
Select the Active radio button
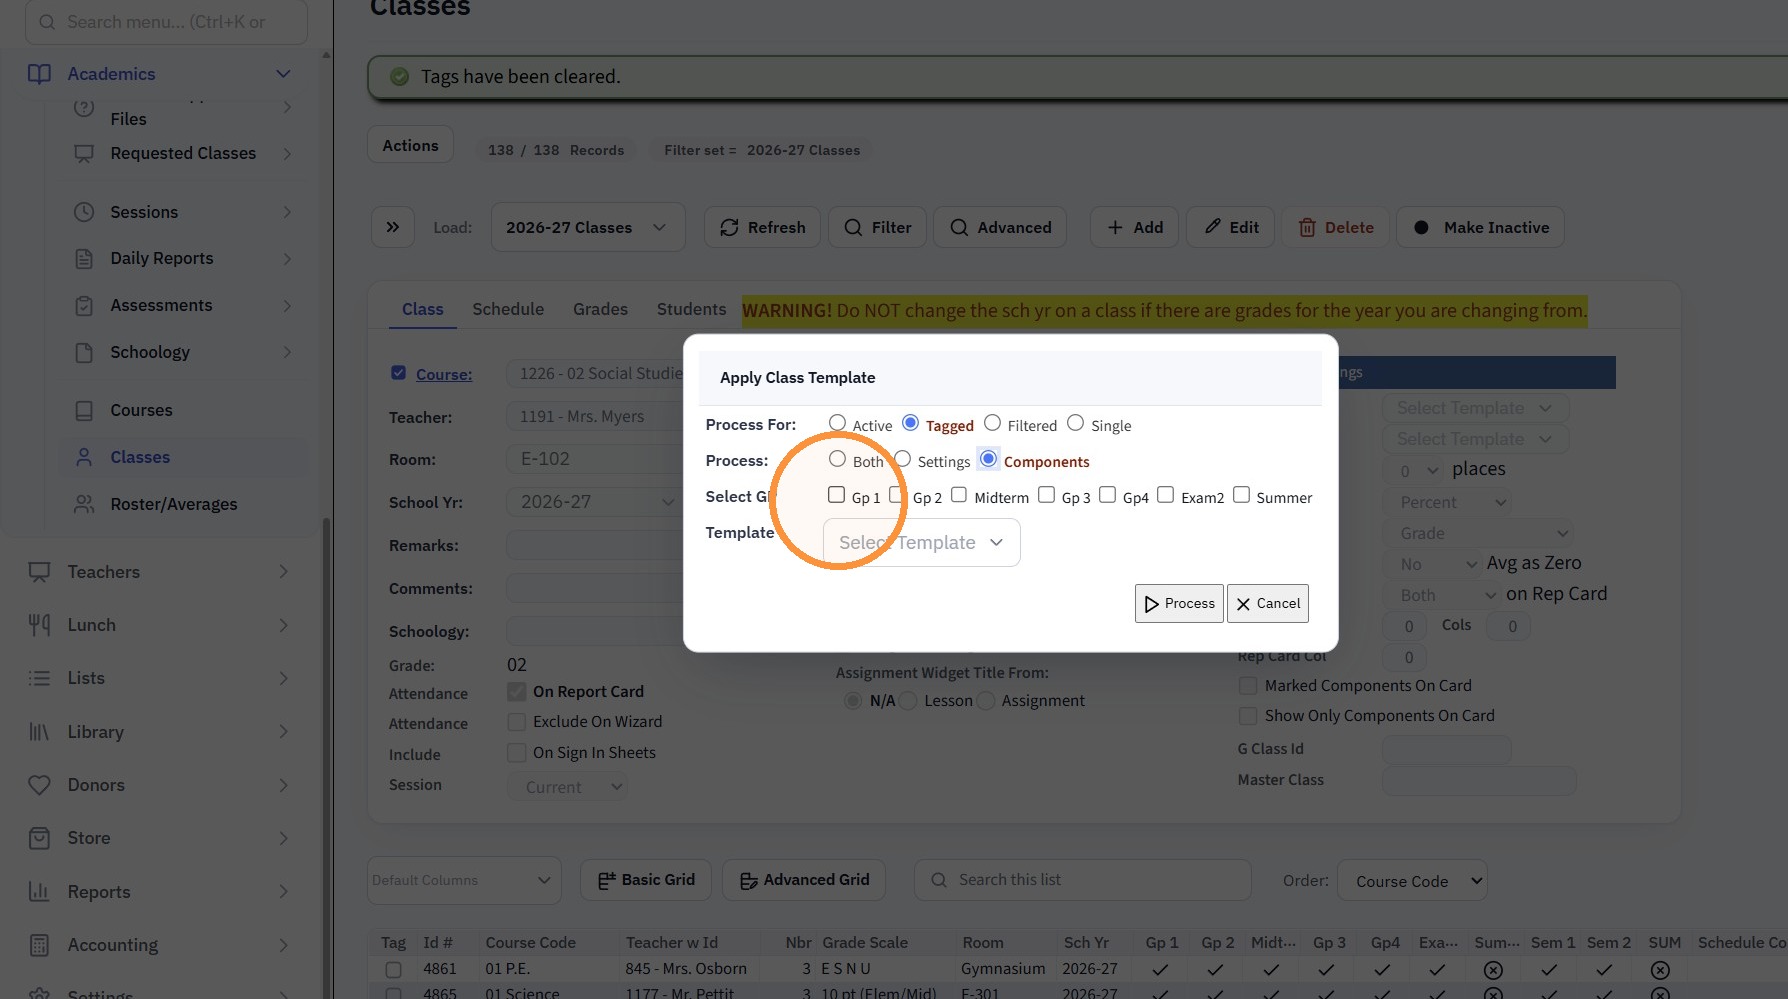tap(838, 424)
